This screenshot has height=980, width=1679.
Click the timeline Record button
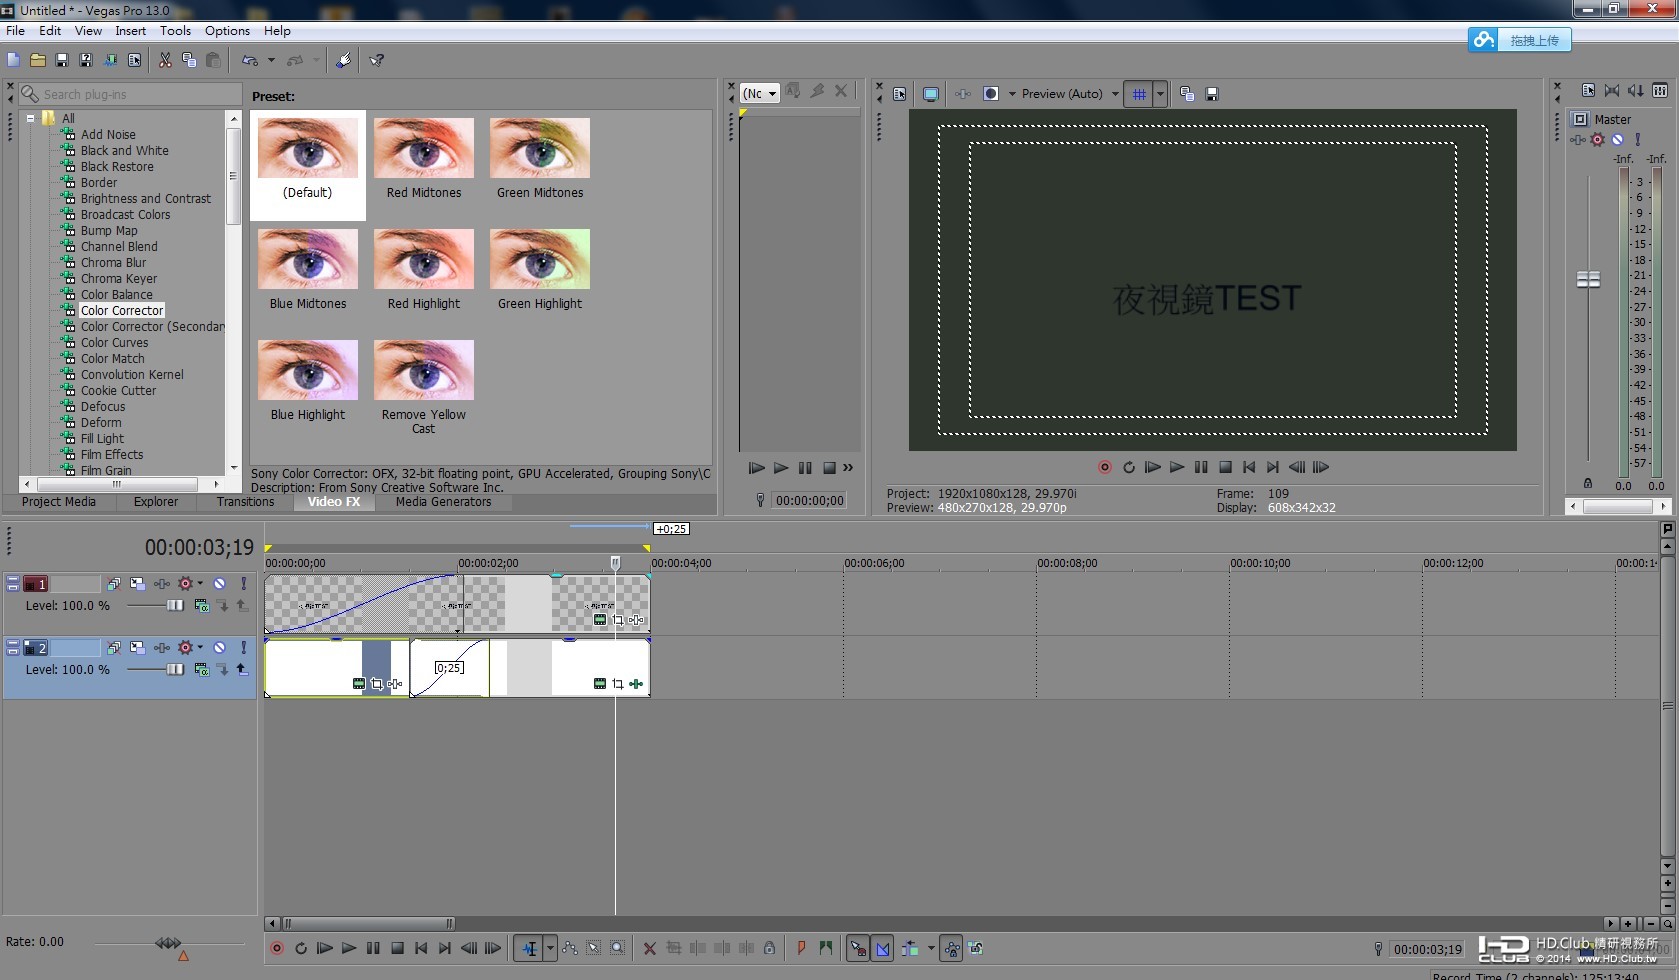click(277, 948)
